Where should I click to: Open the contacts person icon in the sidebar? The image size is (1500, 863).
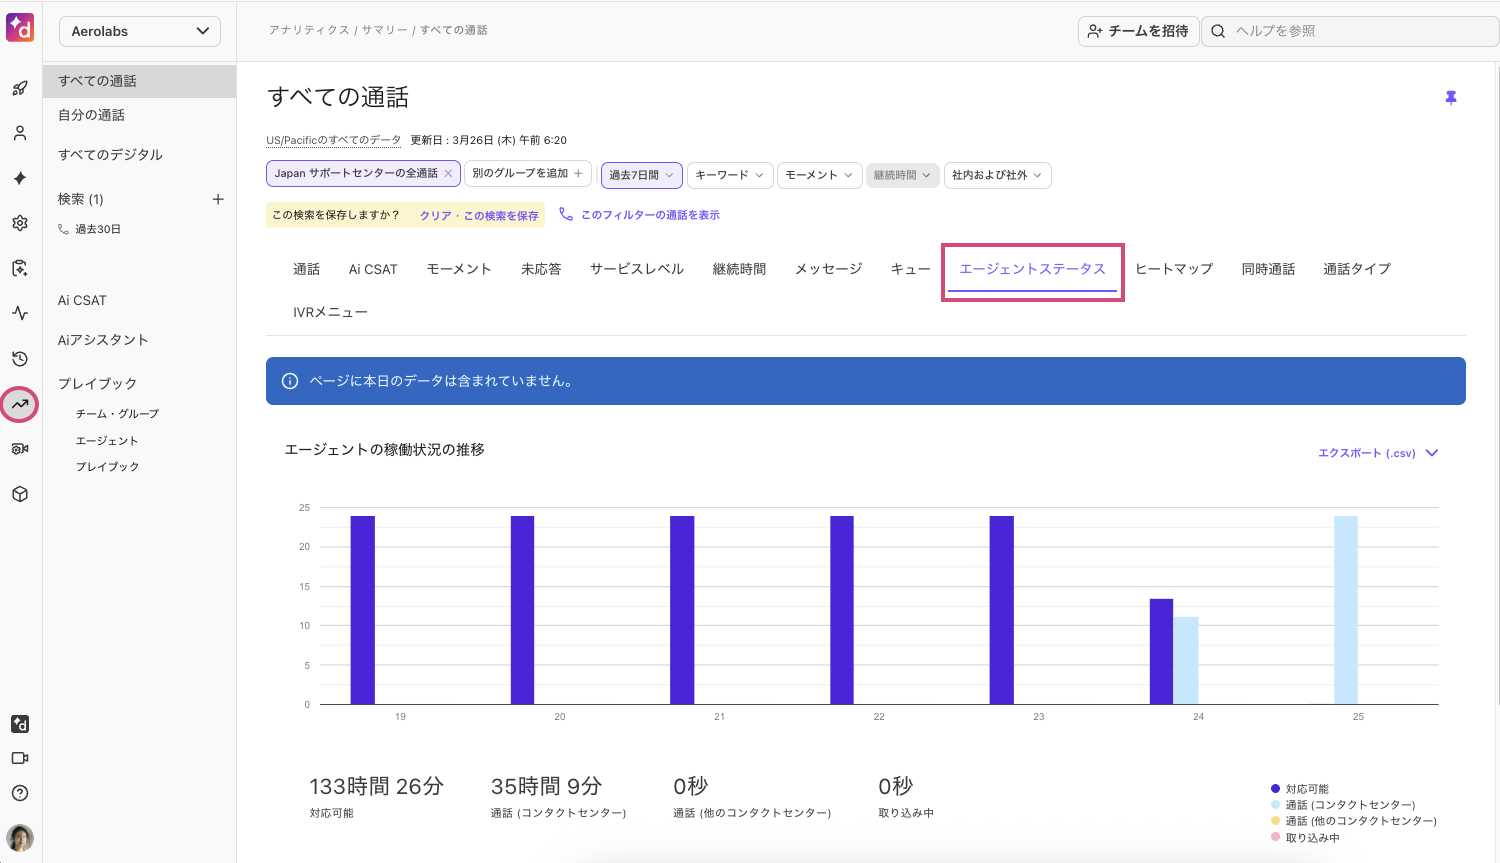point(20,133)
